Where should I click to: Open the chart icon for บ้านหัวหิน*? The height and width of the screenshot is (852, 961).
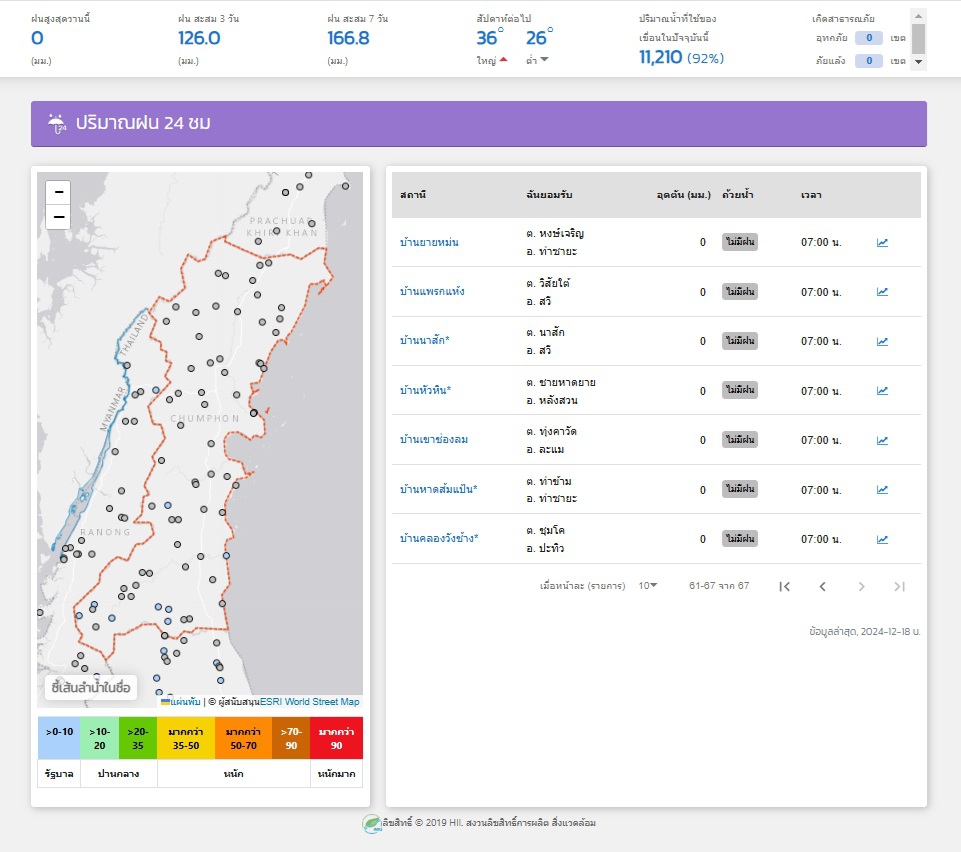point(882,390)
